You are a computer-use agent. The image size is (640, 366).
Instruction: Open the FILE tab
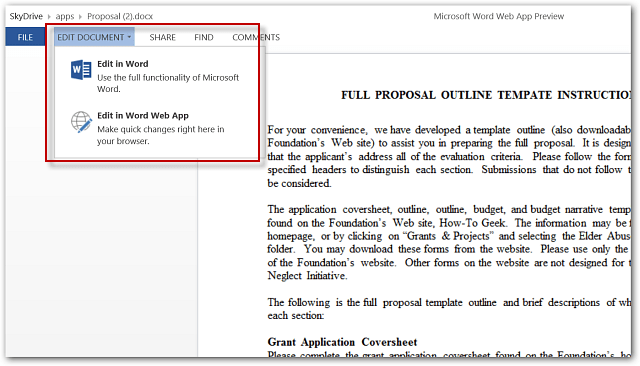pyautogui.click(x=25, y=37)
